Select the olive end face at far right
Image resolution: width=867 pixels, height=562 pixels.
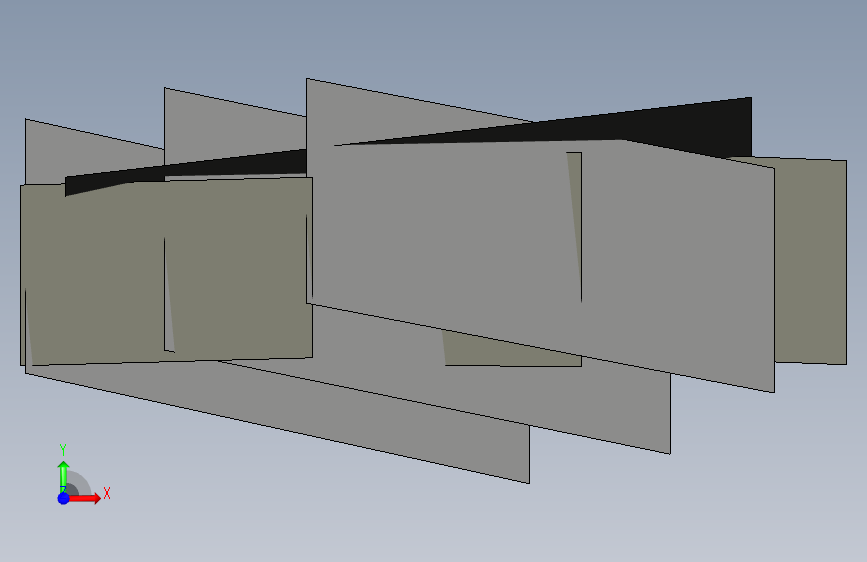(x=811, y=261)
